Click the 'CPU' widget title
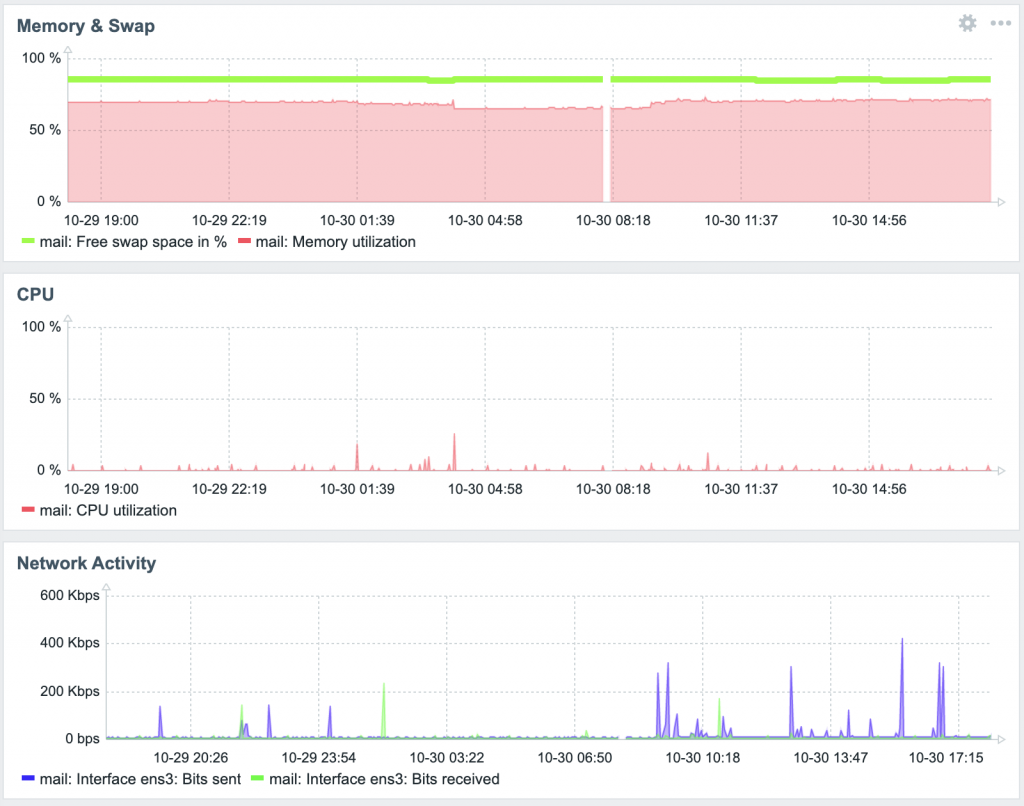 (x=35, y=295)
